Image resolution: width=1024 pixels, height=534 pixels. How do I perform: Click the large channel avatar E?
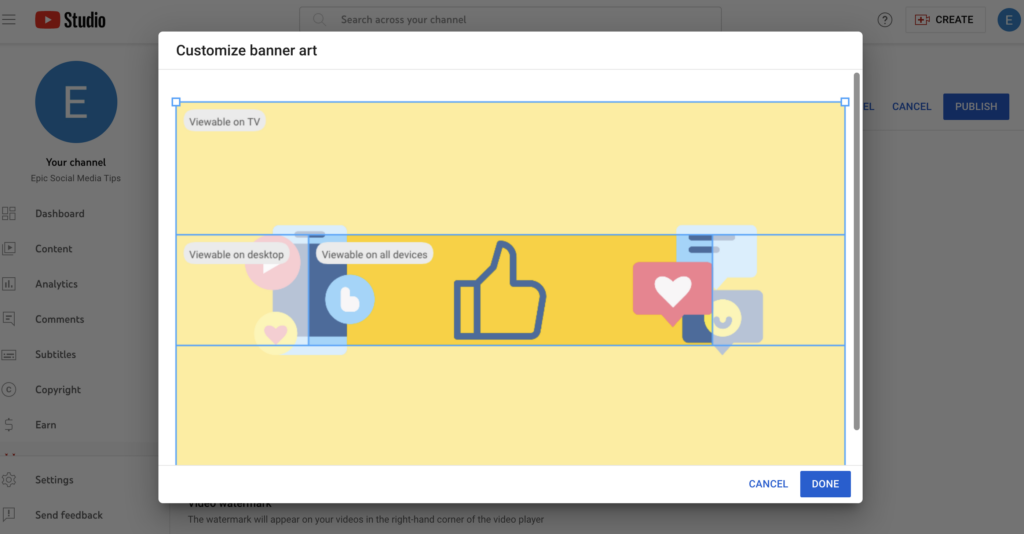tap(76, 102)
